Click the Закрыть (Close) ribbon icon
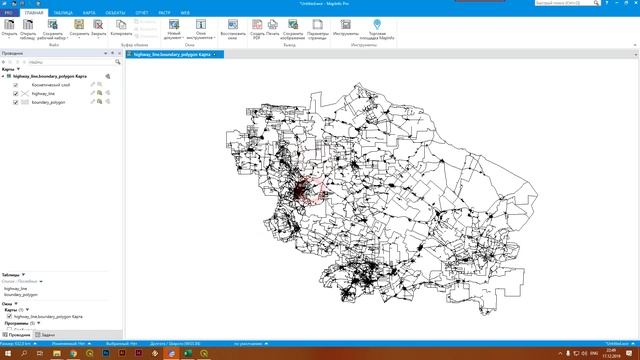640x360 pixels. (98, 29)
